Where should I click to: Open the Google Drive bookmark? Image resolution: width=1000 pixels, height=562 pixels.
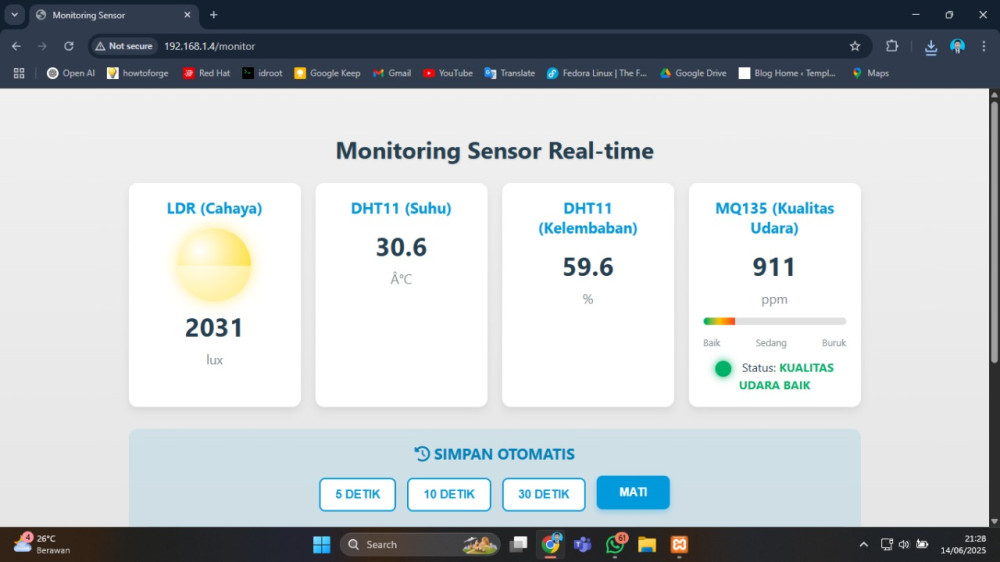pyautogui.click(x=693, y=73)
